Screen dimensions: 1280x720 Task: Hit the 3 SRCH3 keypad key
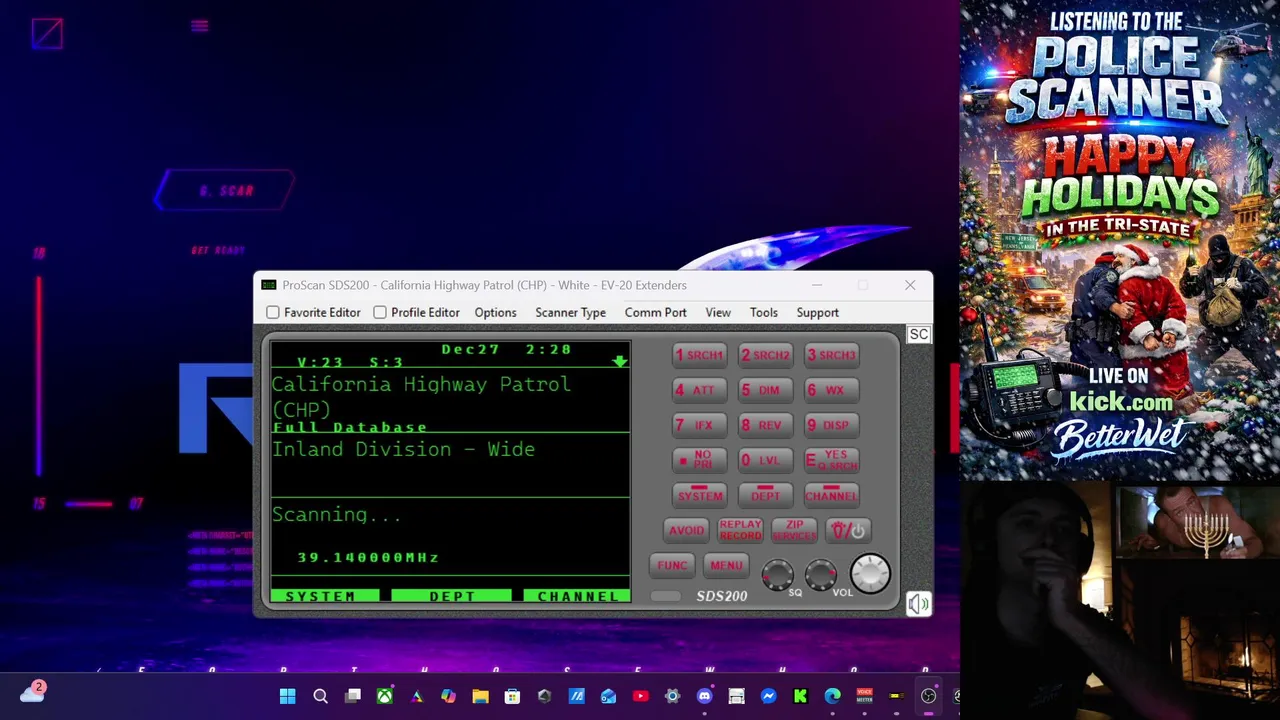point(831,355)
